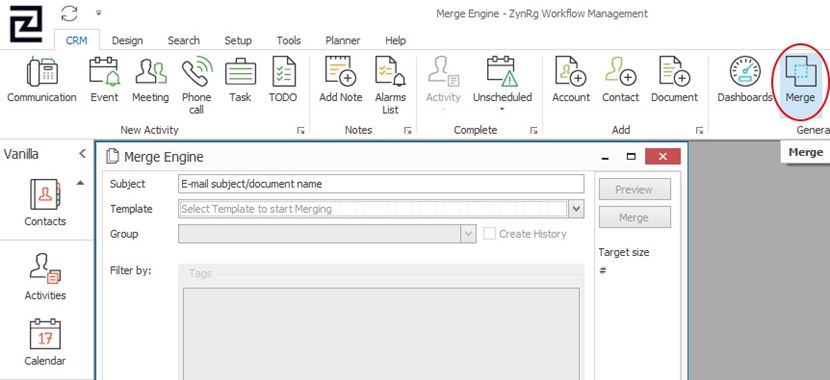830x380 pixels.
Task: Click the Merge button in Merge Engine
Action: [x=635, y=217]
